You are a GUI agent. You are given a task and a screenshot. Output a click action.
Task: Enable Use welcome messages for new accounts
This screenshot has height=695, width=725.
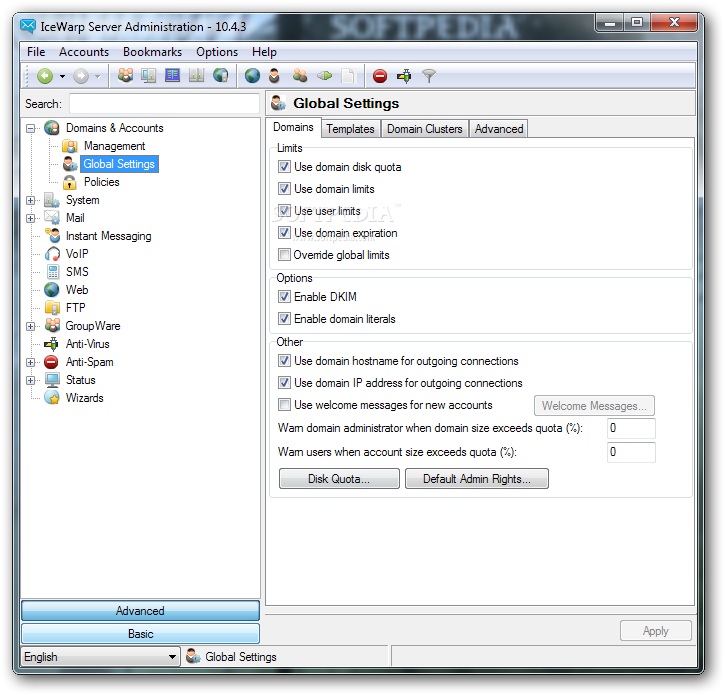click(x=284, y=405)
